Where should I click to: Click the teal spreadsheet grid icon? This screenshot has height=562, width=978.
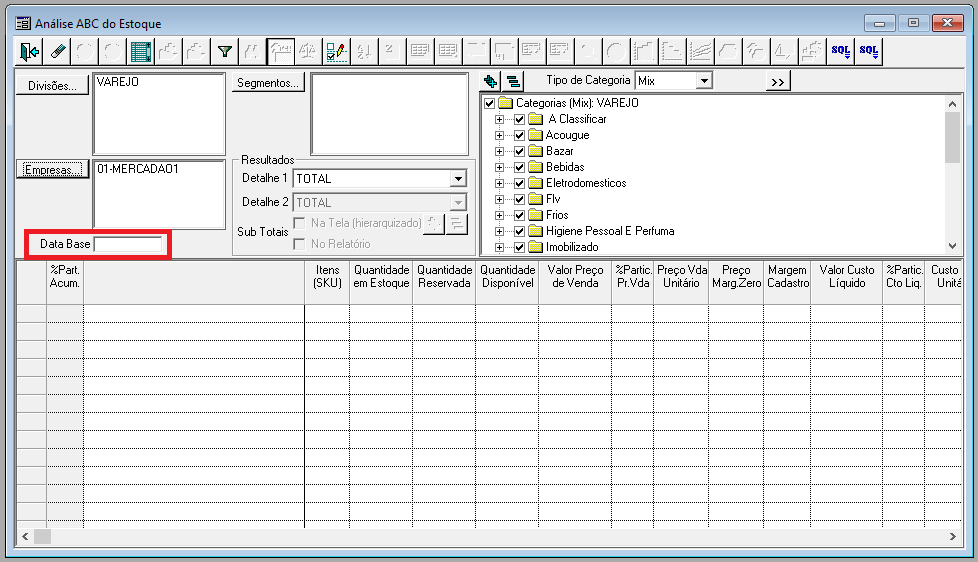141,51
